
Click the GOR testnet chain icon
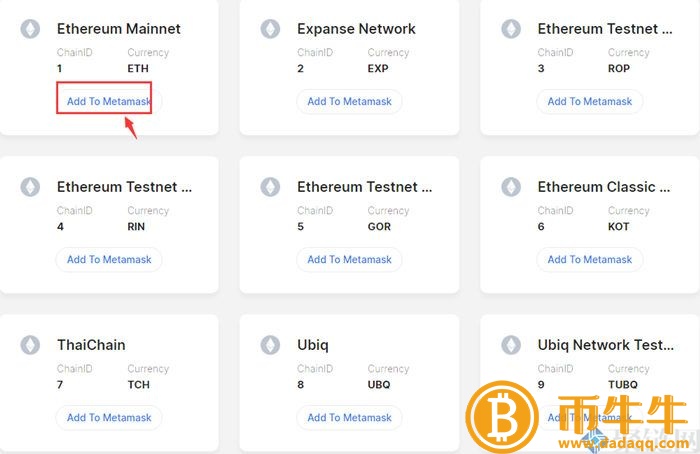270,187
